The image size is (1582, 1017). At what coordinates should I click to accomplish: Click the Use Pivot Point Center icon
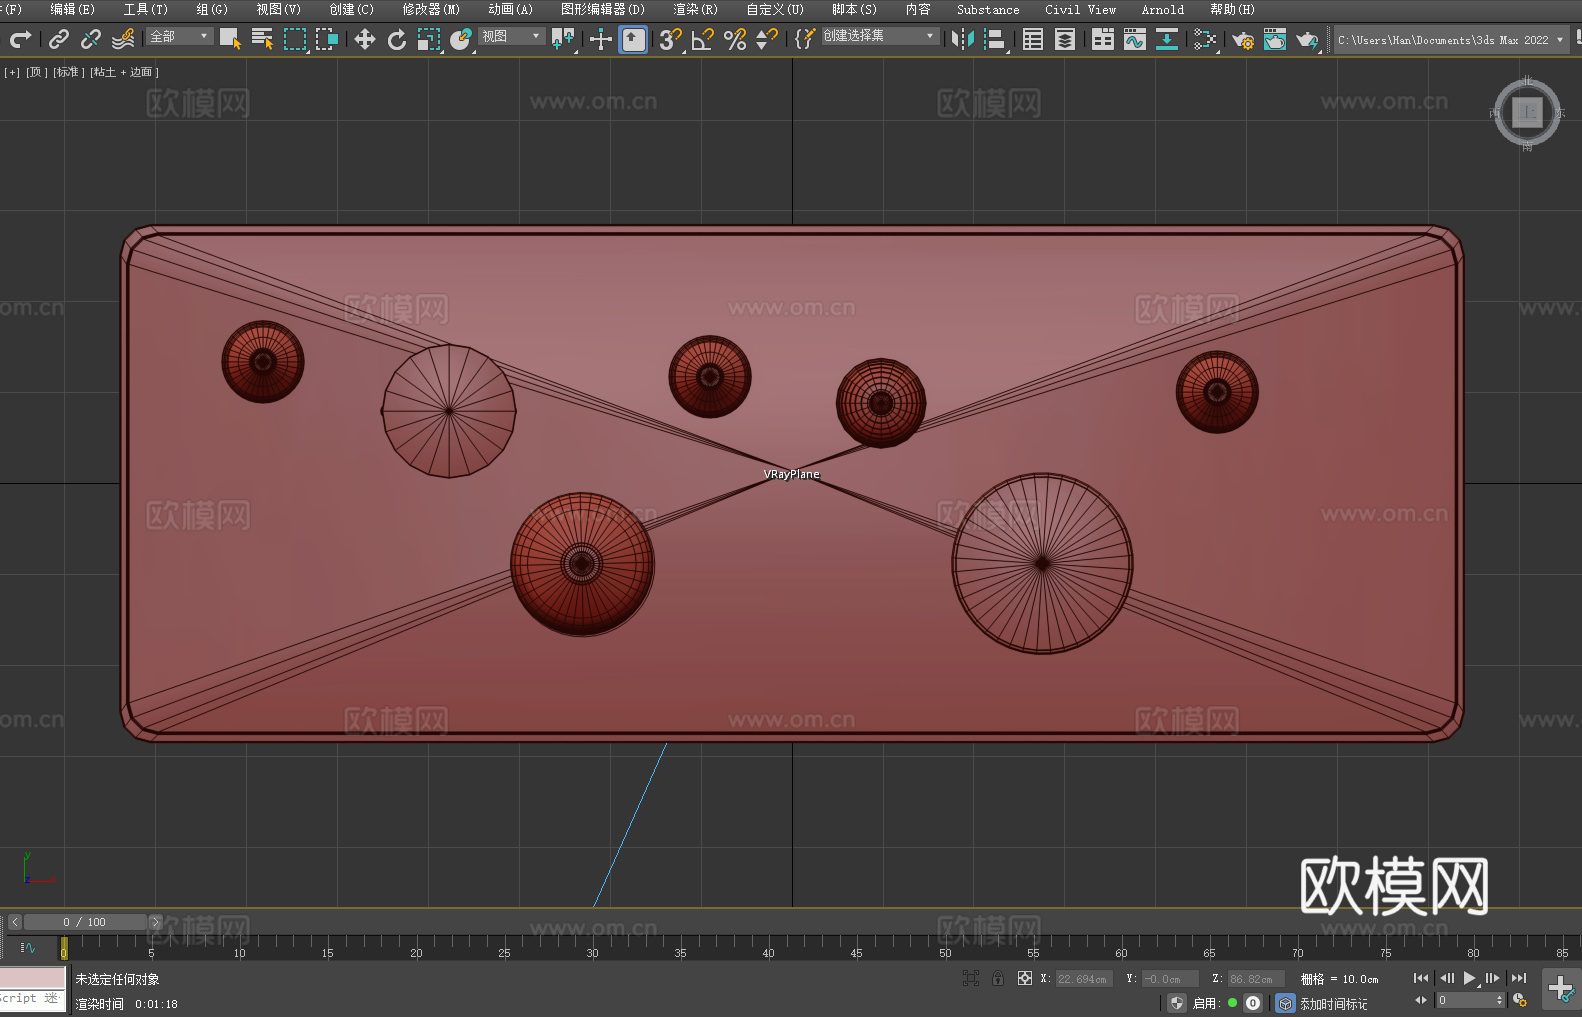tap(563, 39)
